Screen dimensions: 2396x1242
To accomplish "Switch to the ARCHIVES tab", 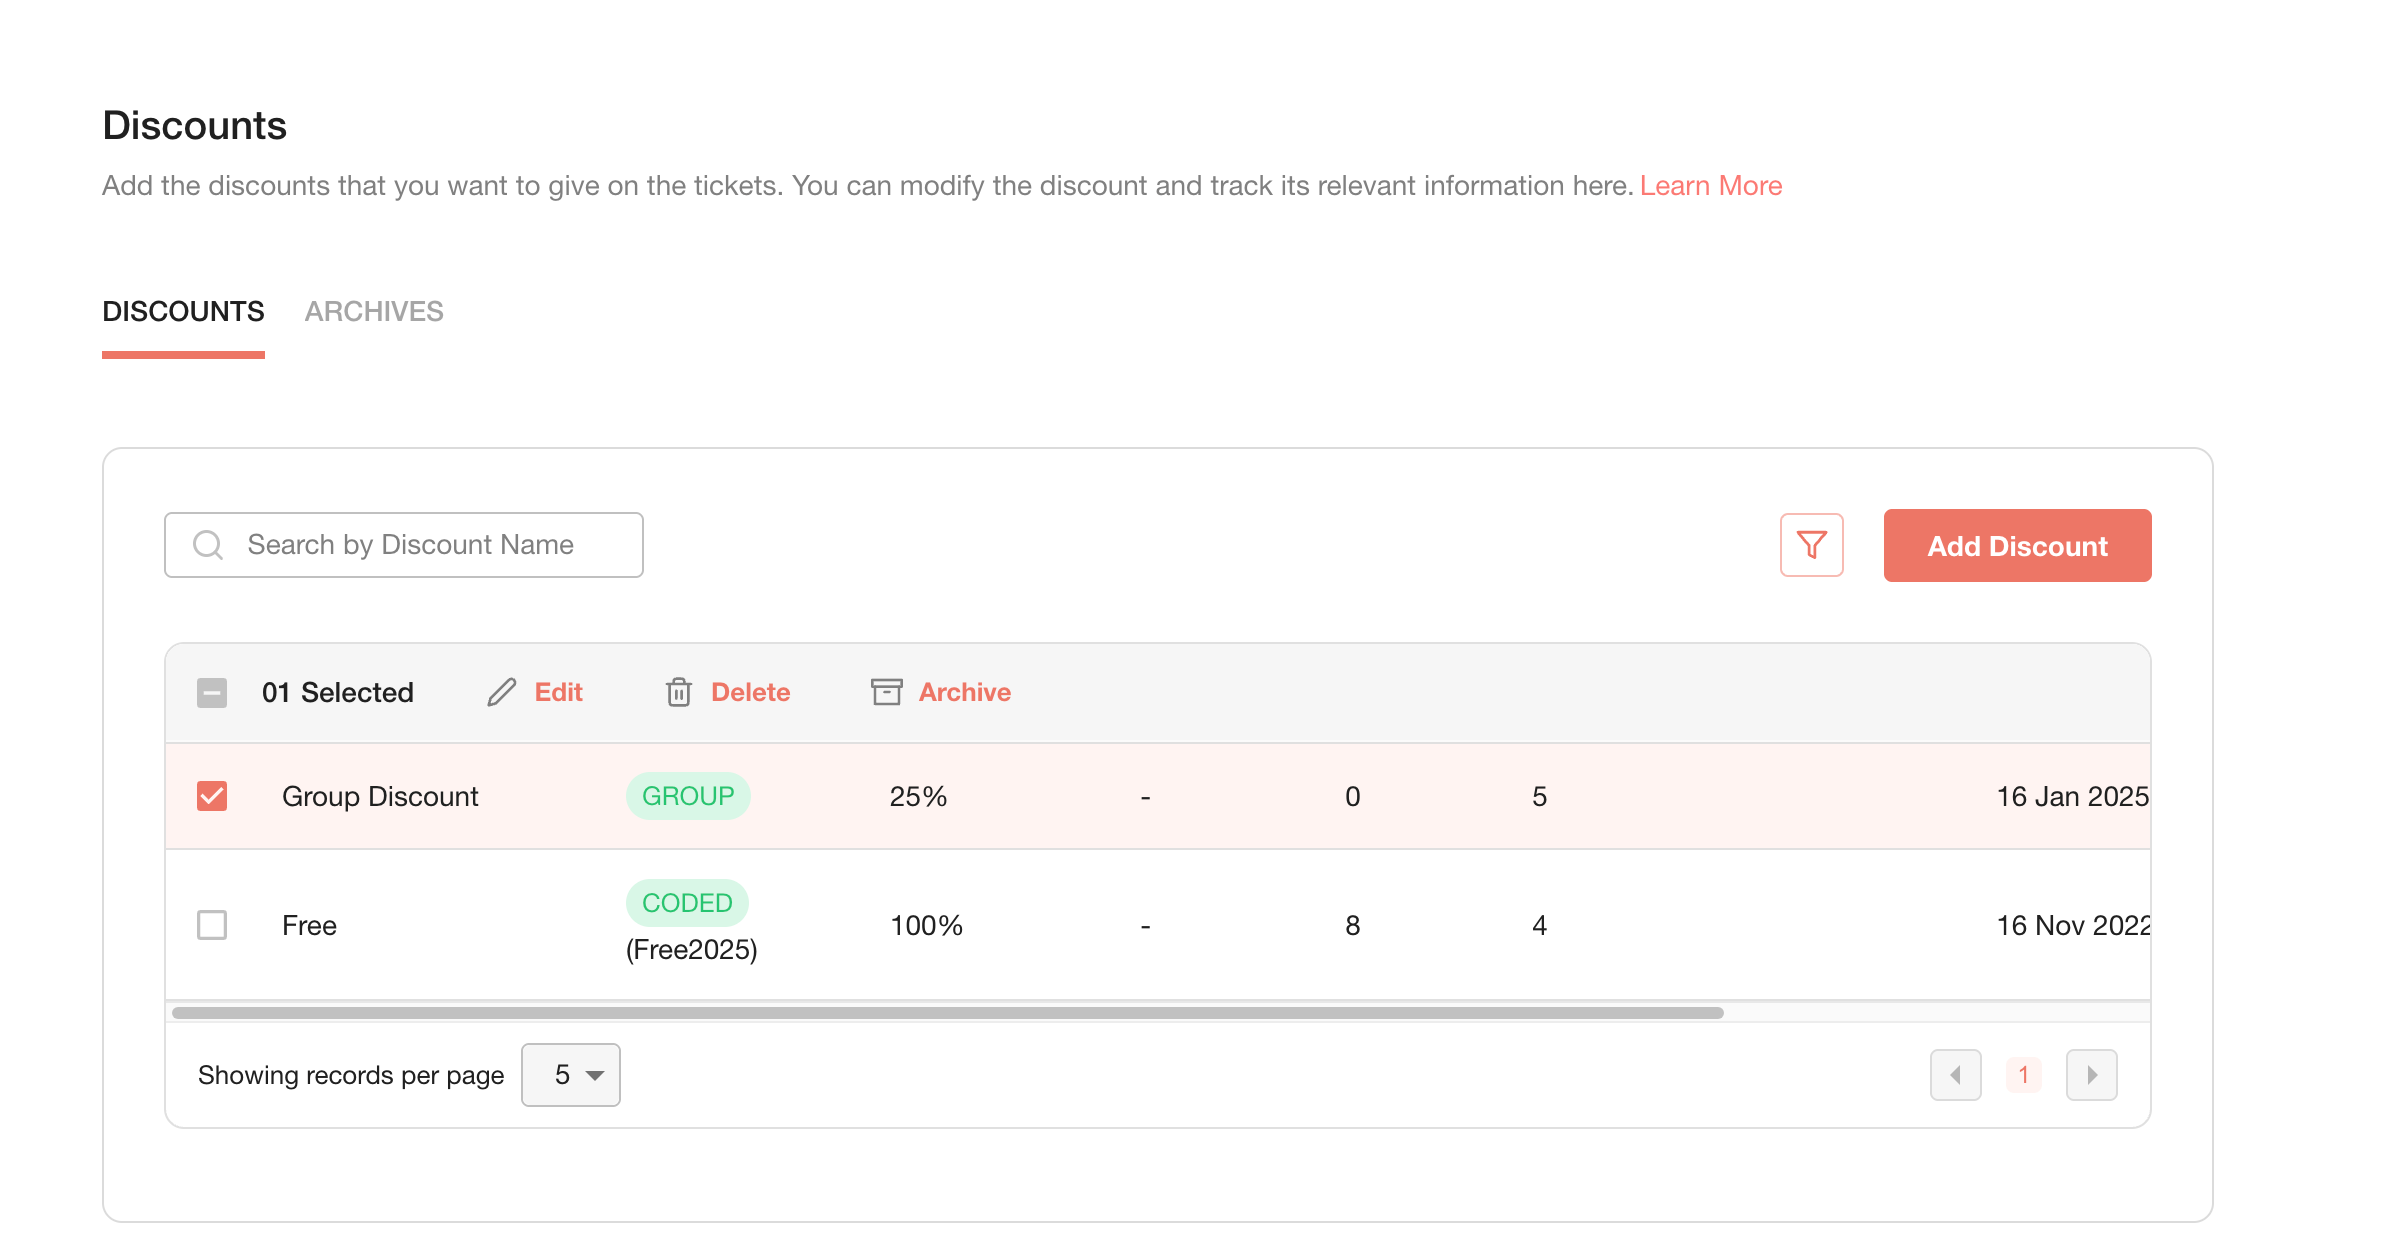I will pos(374,312).
